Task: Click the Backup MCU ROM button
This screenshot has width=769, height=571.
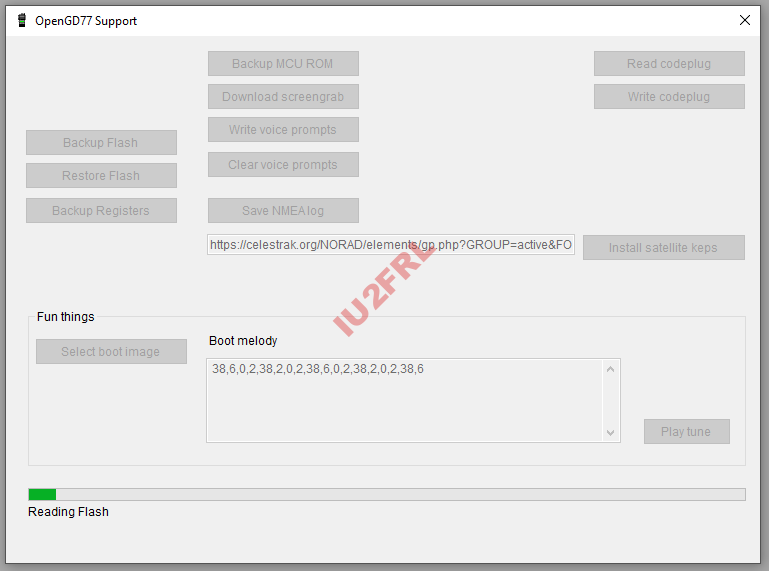Action: [283, 64]
